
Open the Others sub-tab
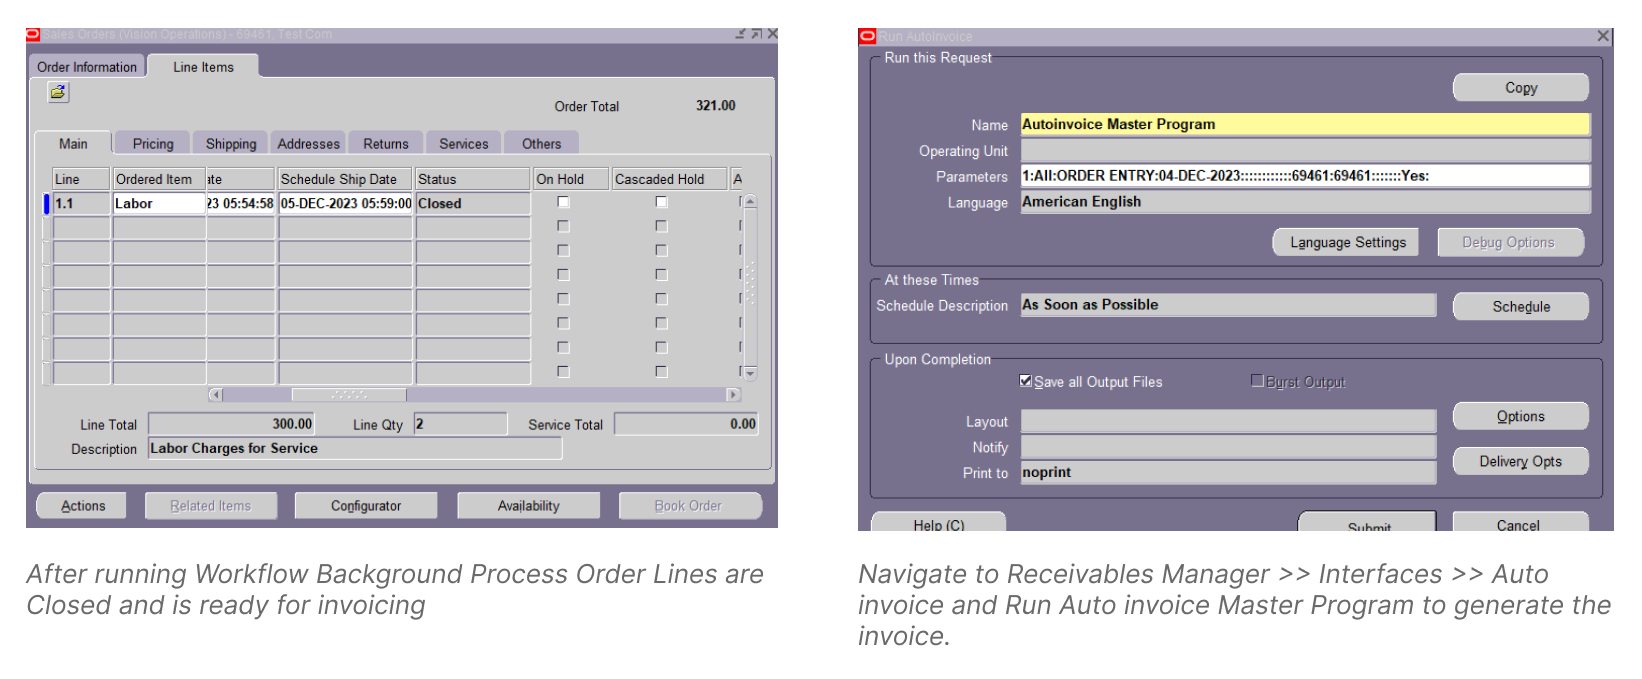coord(542,143)
